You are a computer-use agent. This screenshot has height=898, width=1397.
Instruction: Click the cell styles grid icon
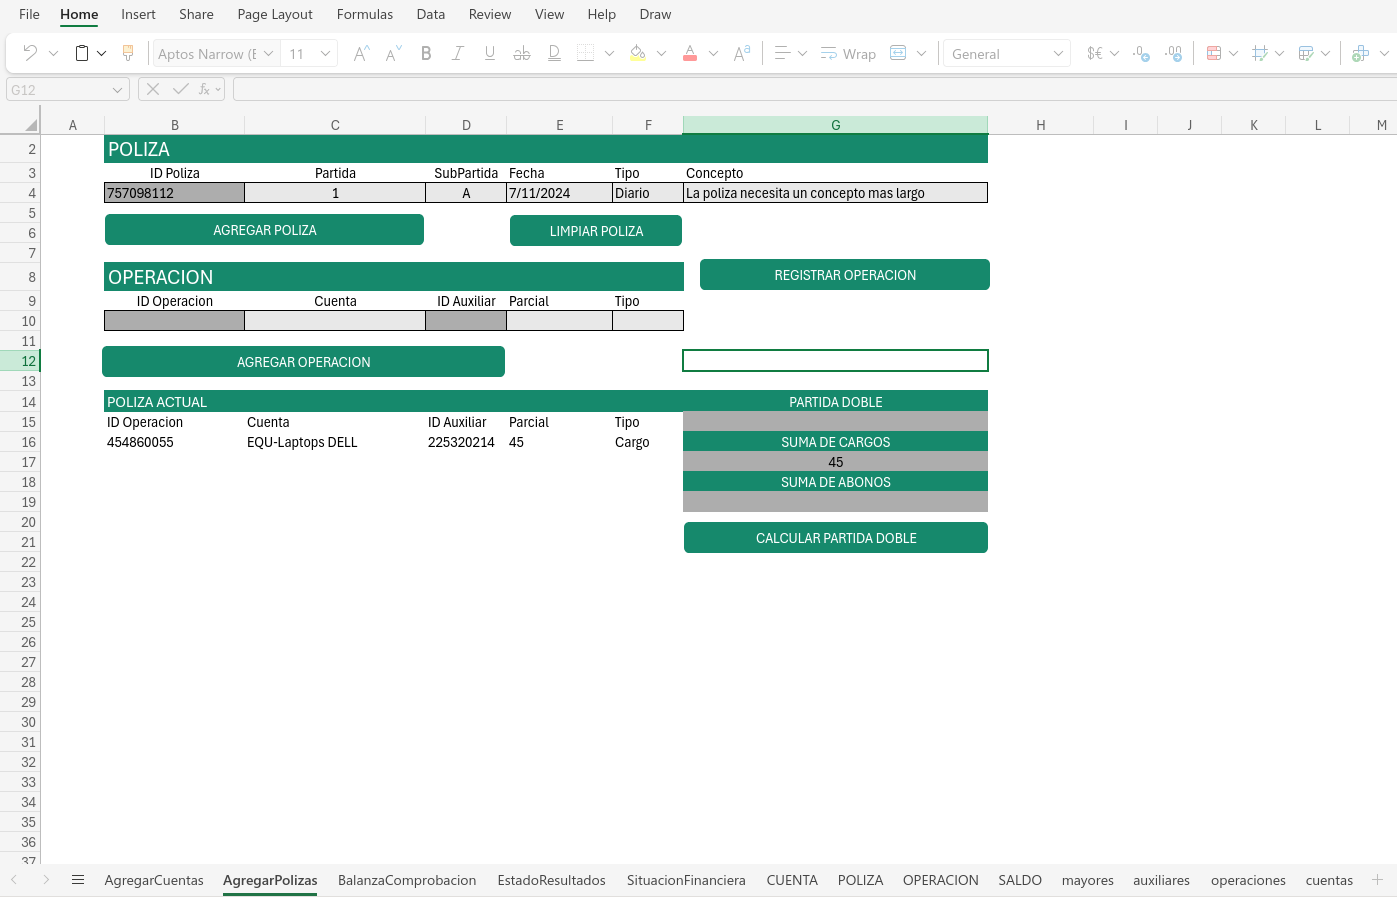tap(1260, 53)
